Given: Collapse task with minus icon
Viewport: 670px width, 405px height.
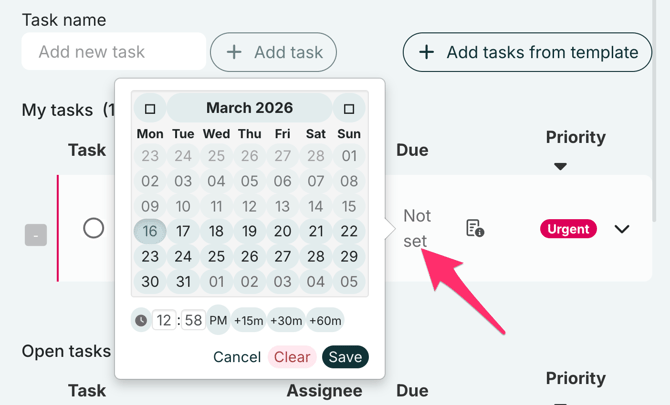Looking at the screenshot, I should (x=36, y=235).
